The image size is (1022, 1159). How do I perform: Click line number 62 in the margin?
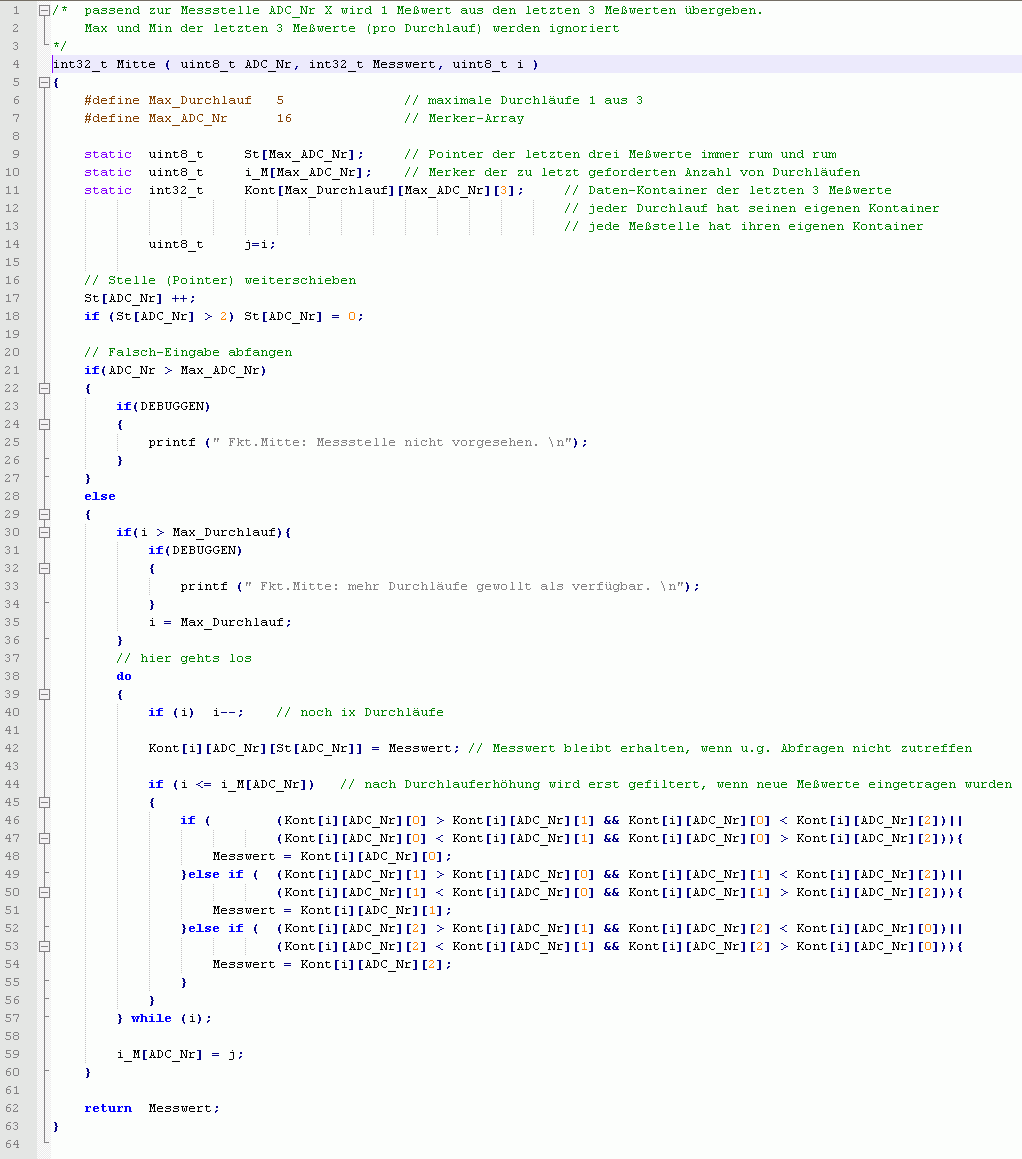(x=12, y=1108)
